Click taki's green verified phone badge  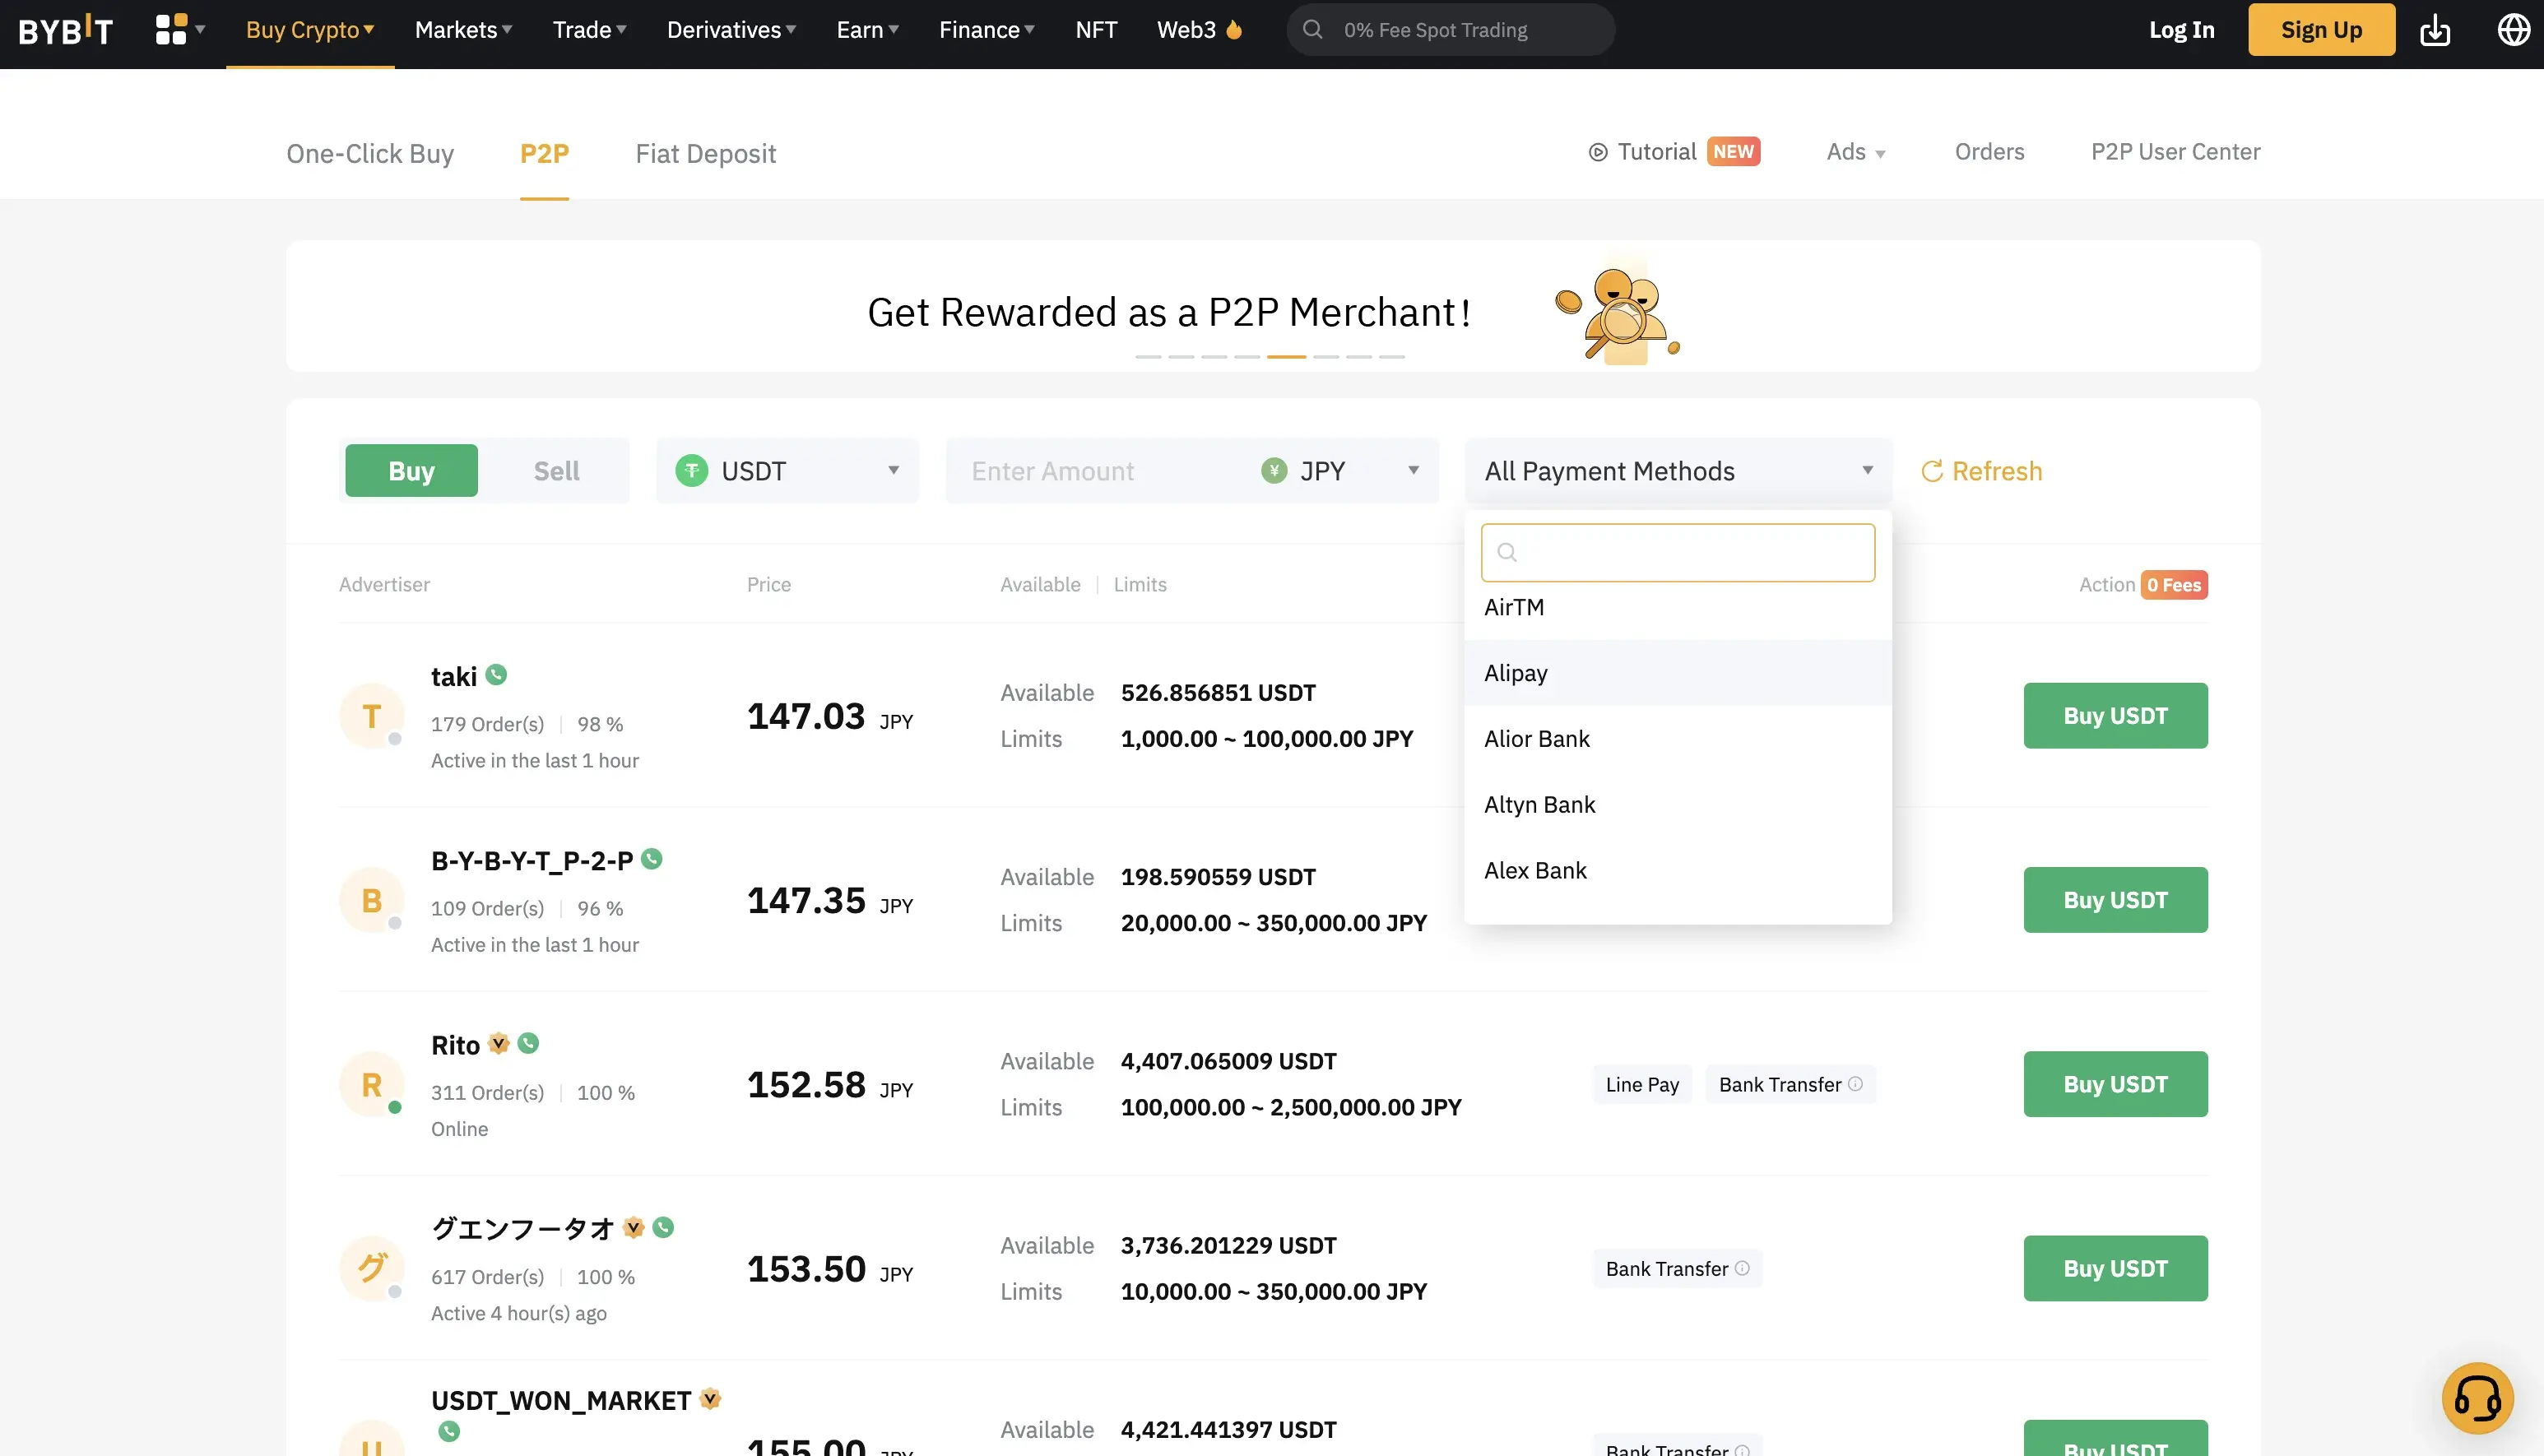[496, 675]
